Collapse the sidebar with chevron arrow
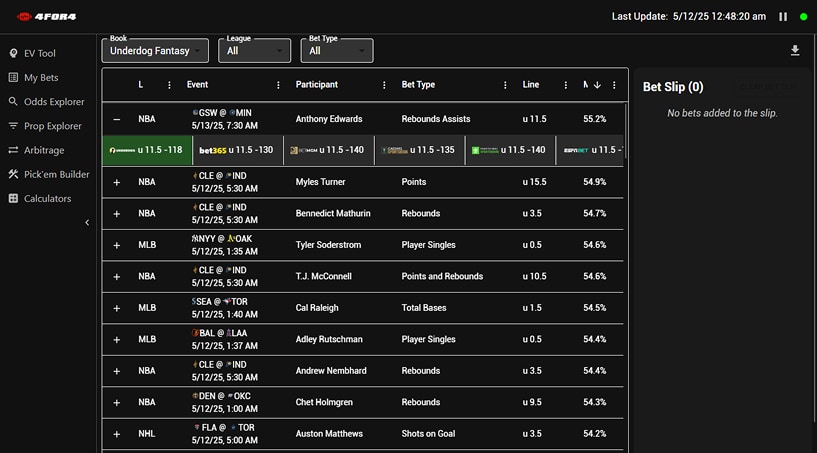This screenshot has height=453, width=817. [87, 223]
